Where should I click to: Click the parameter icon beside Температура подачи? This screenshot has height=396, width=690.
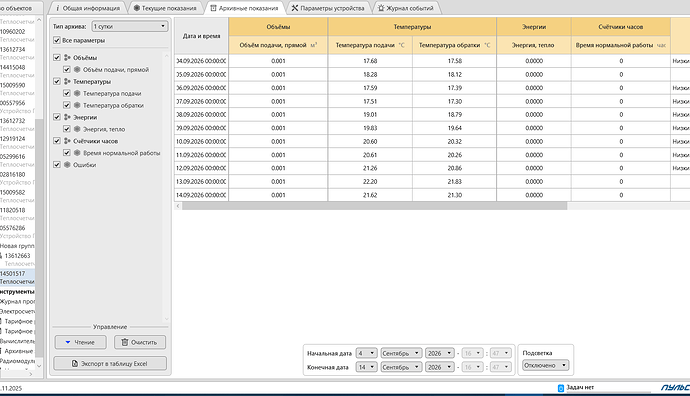tap(77, 93)
